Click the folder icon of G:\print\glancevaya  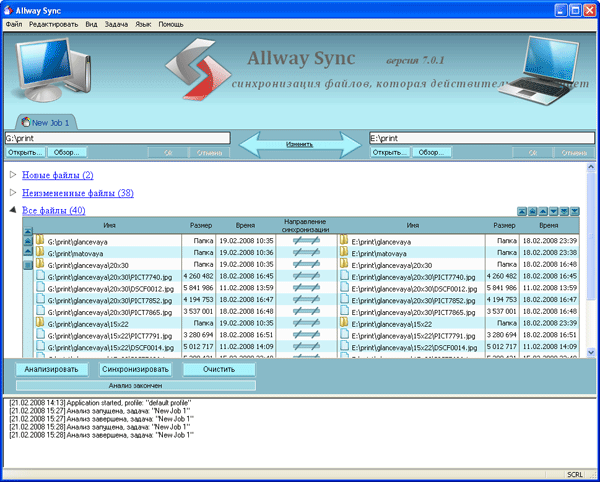(x=40, y=241)
